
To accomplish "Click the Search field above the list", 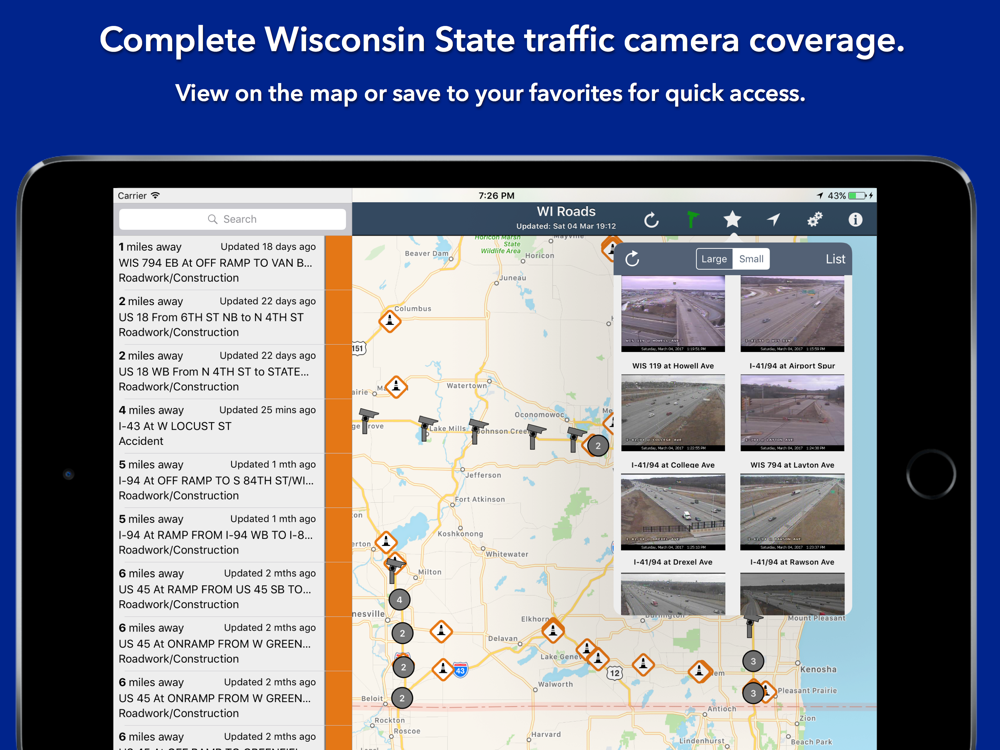I will point(232,219).
